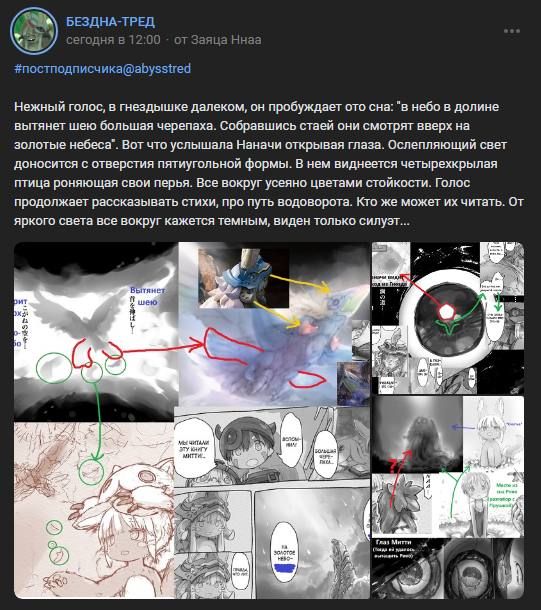Open the eye image with red pentagon

pyautogui.click(x=448, y=318)
